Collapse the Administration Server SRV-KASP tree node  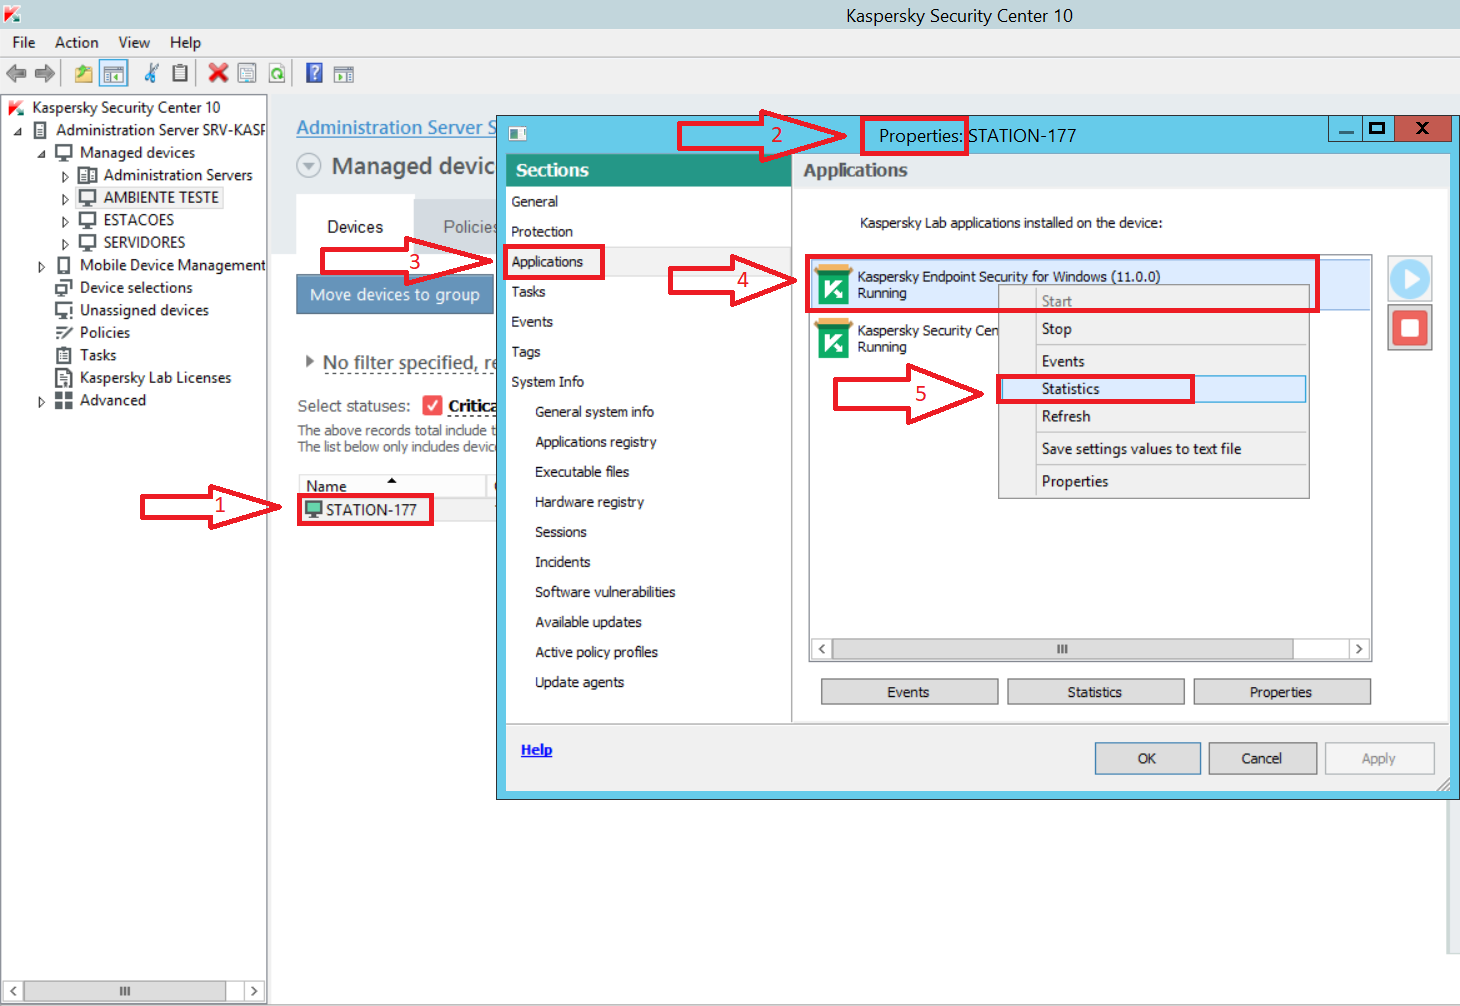(18, 131)
